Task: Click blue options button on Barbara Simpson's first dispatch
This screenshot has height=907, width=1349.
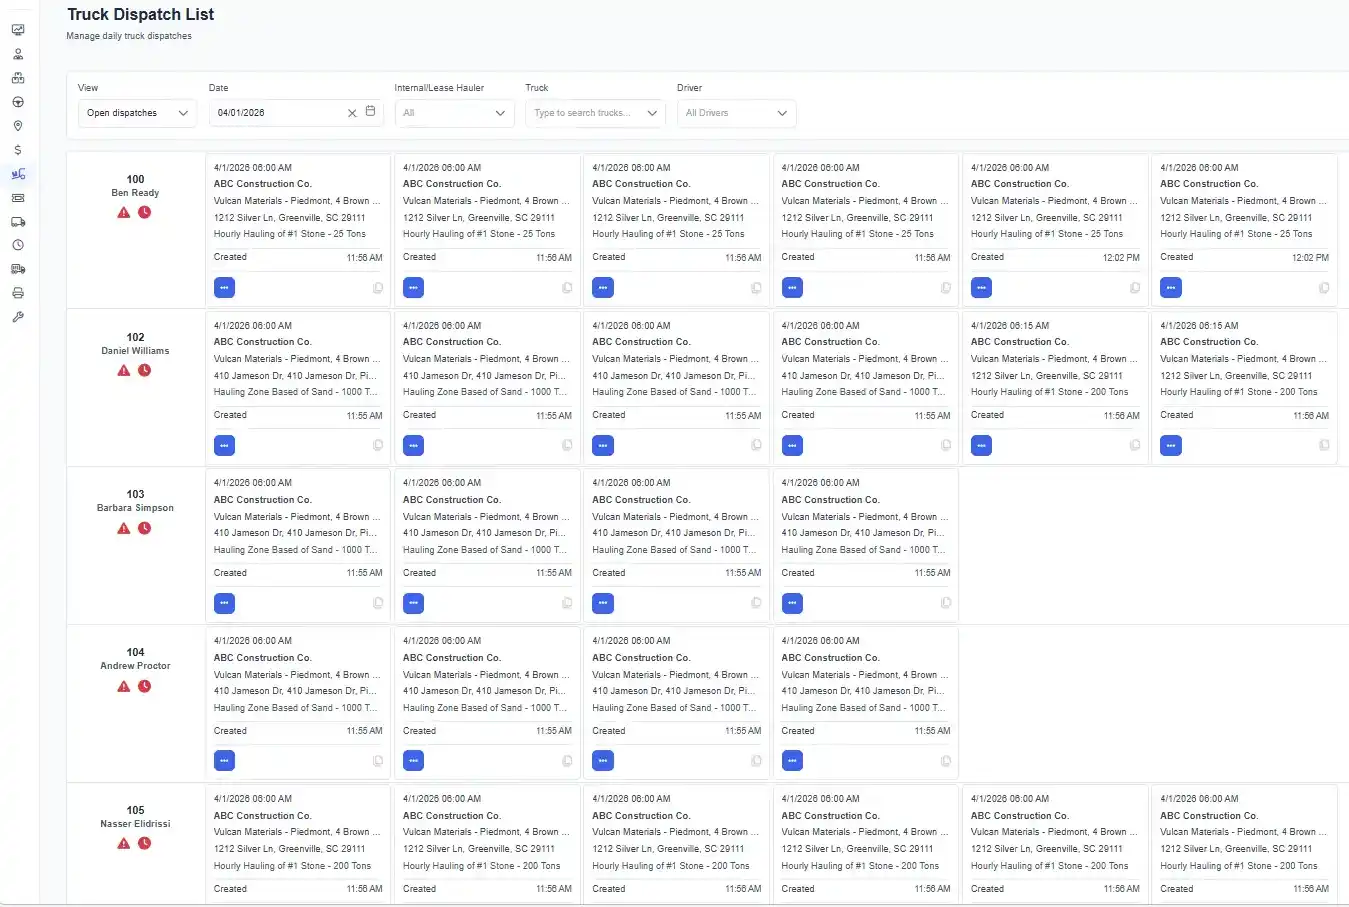Action: [225, 603]
